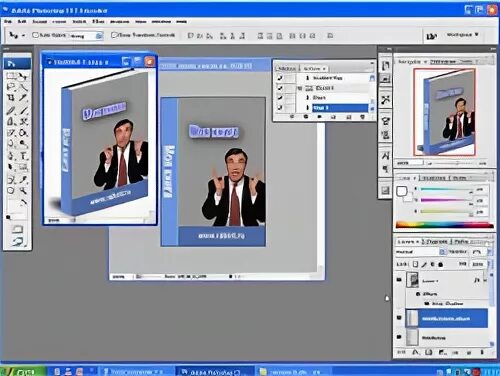Create new layer in Layers panel
The height and width of the screenshot is (376, 500).
[x=469, y=352]
